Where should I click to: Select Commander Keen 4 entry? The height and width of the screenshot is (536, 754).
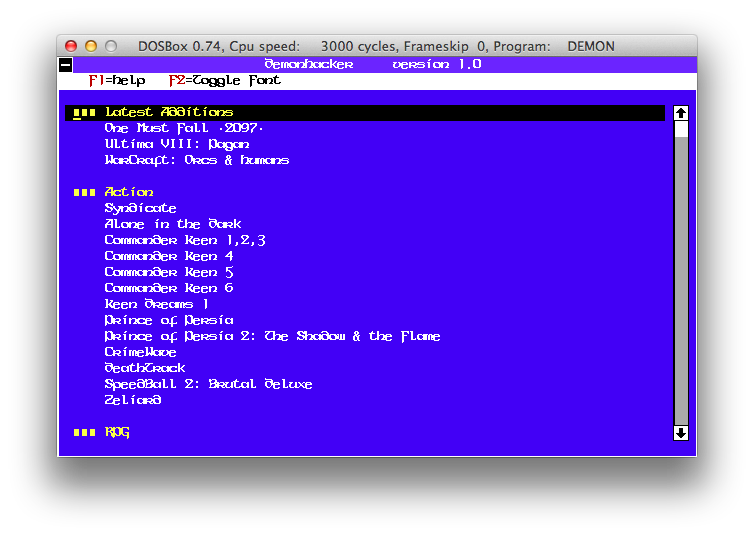click(169, 256)
